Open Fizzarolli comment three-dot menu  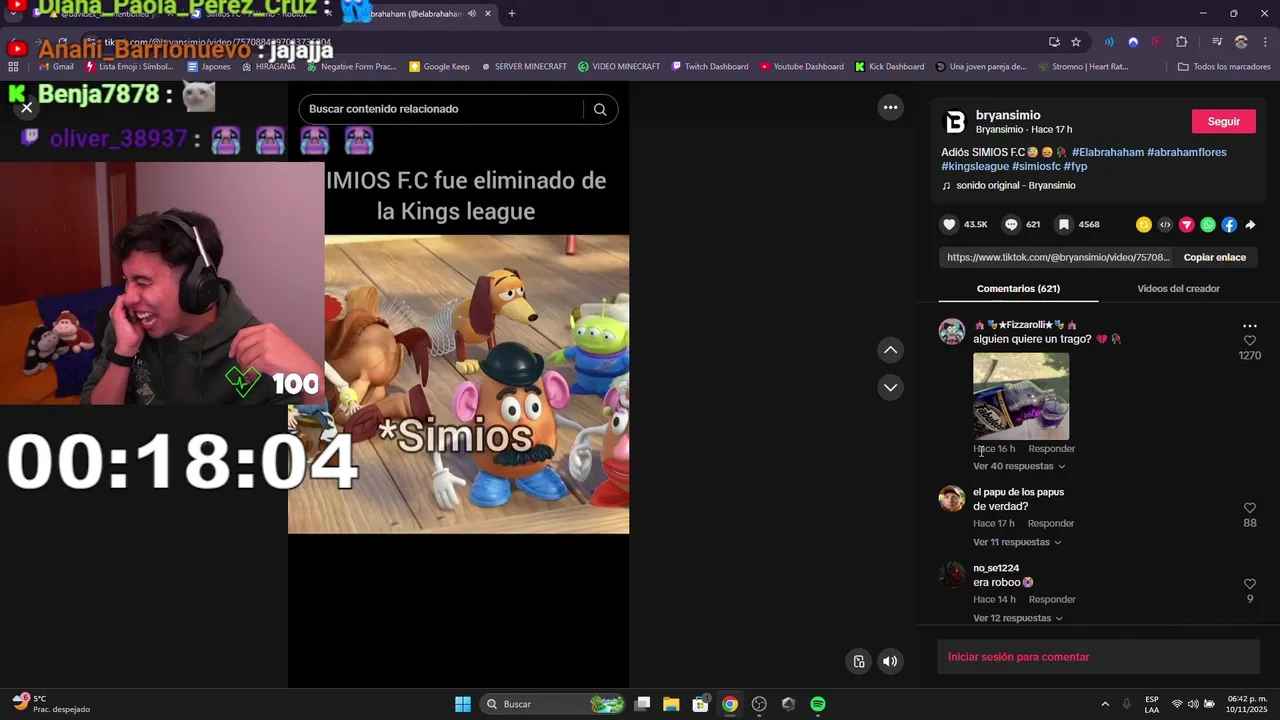coord(1249,326)
